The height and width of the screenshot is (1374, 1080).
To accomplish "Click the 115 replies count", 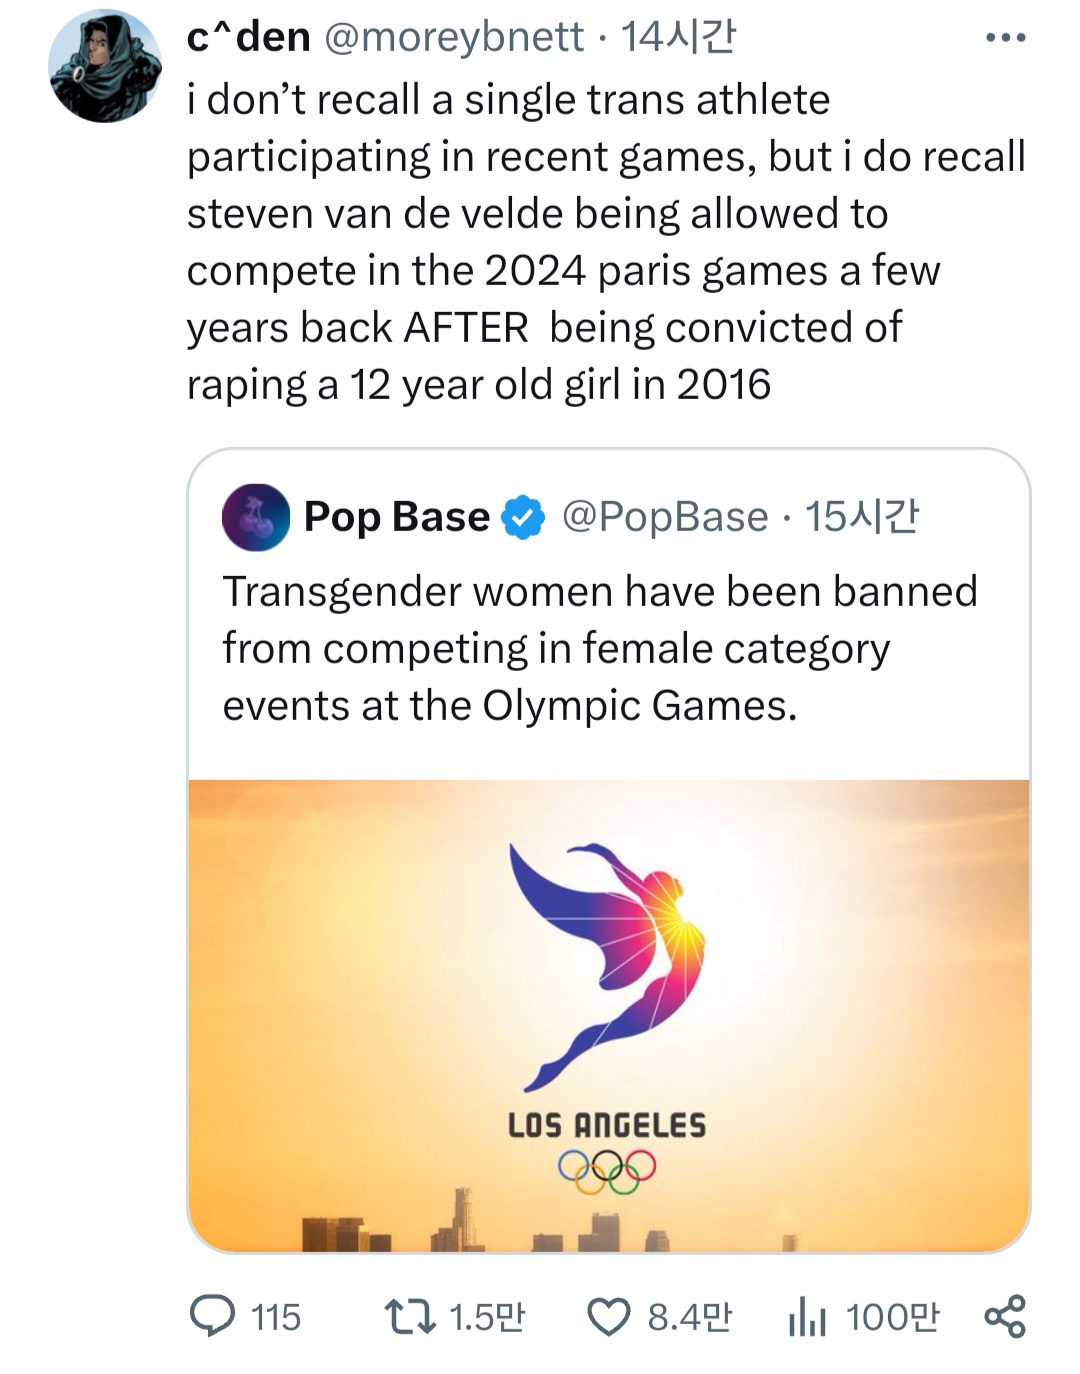I will 276,1317.
